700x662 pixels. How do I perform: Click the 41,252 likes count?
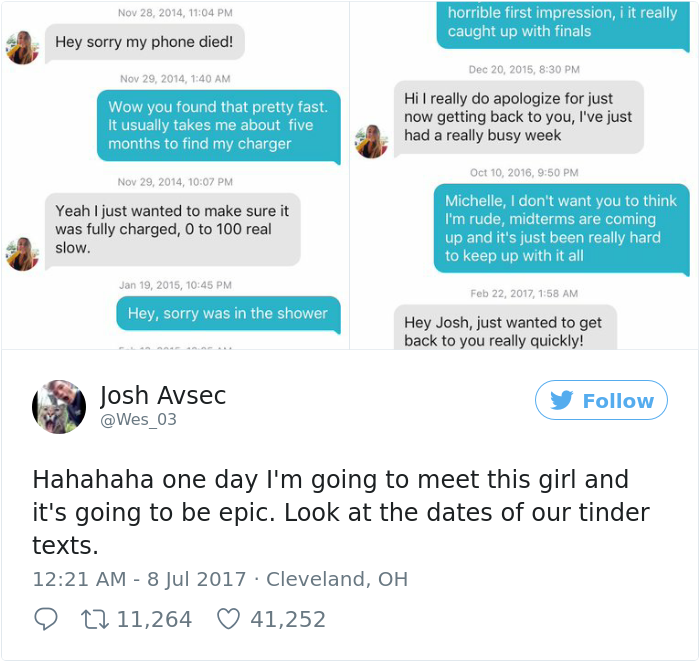pos(288,620)
